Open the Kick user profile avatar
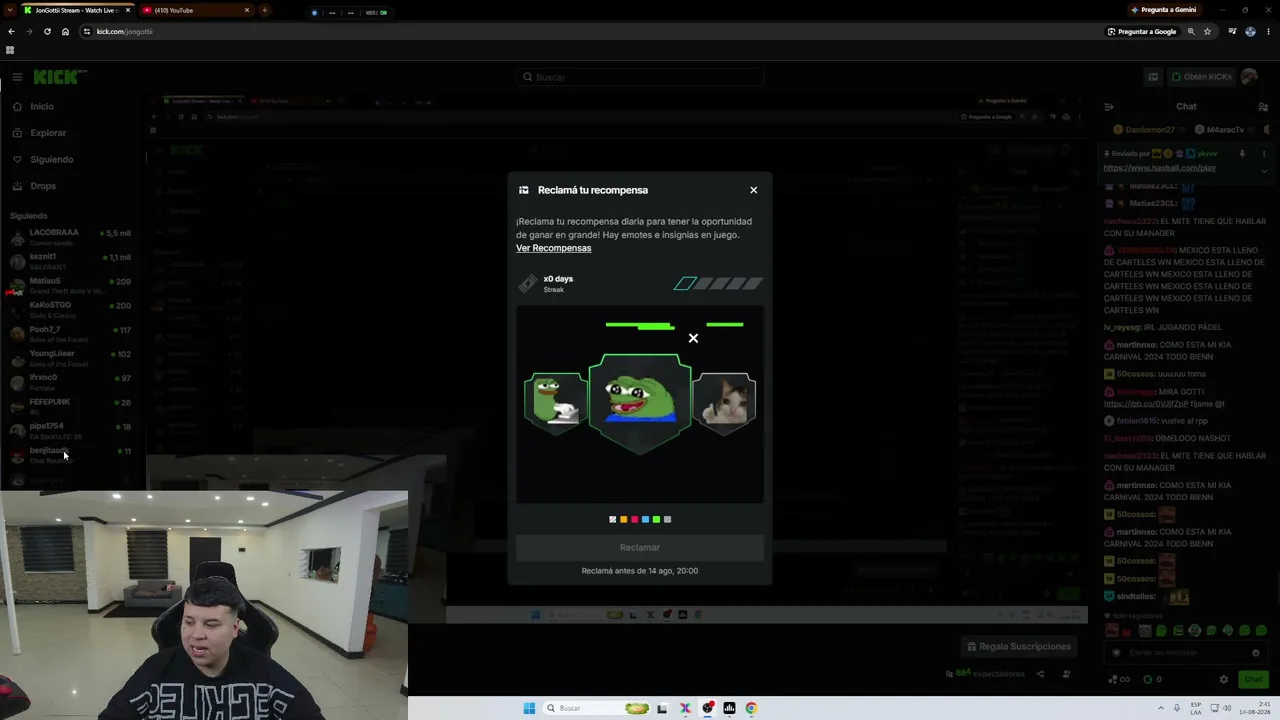 click(1249, 77)
